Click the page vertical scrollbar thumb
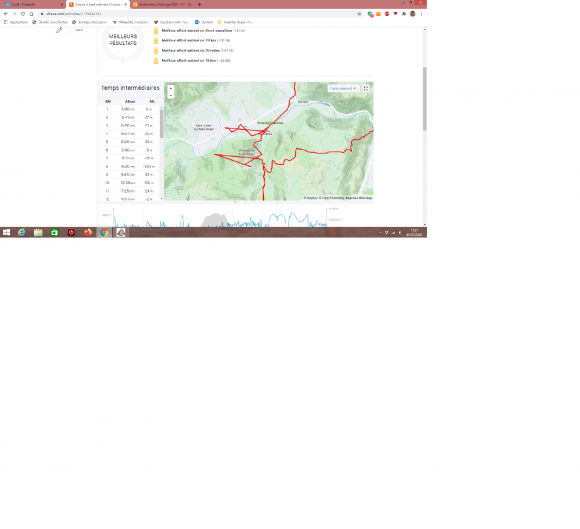 click(x=424, y=98)
